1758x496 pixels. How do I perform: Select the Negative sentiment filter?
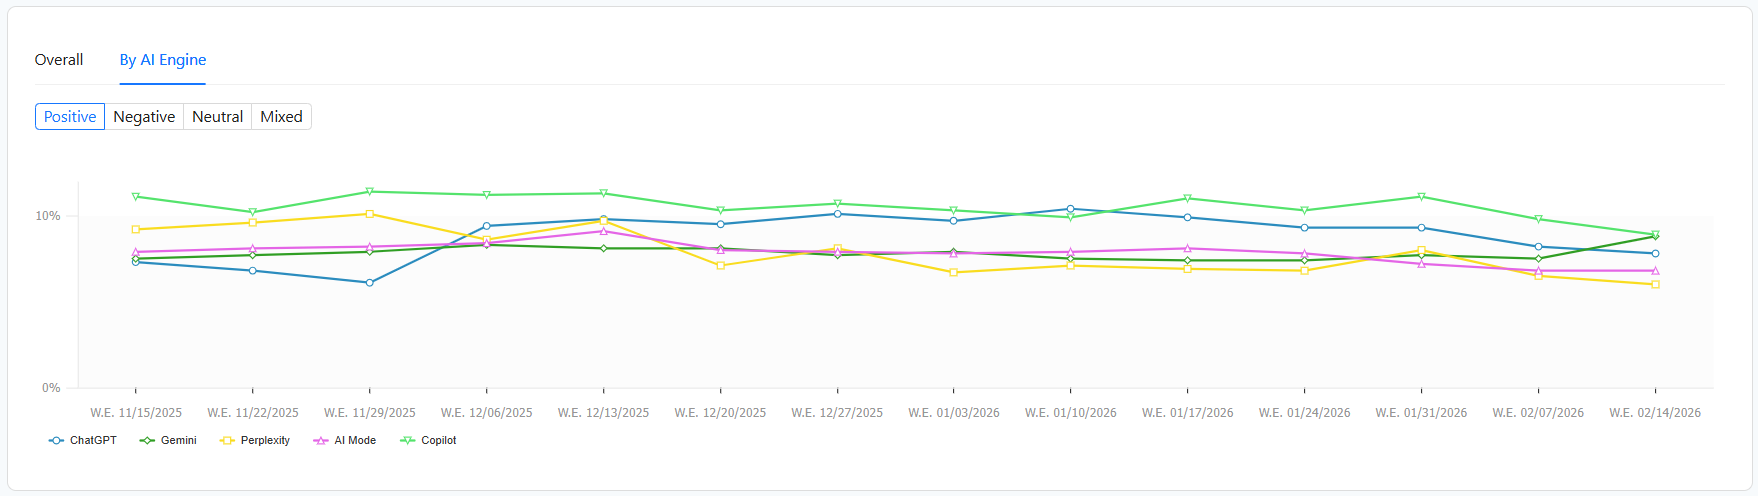pos(144,117)
